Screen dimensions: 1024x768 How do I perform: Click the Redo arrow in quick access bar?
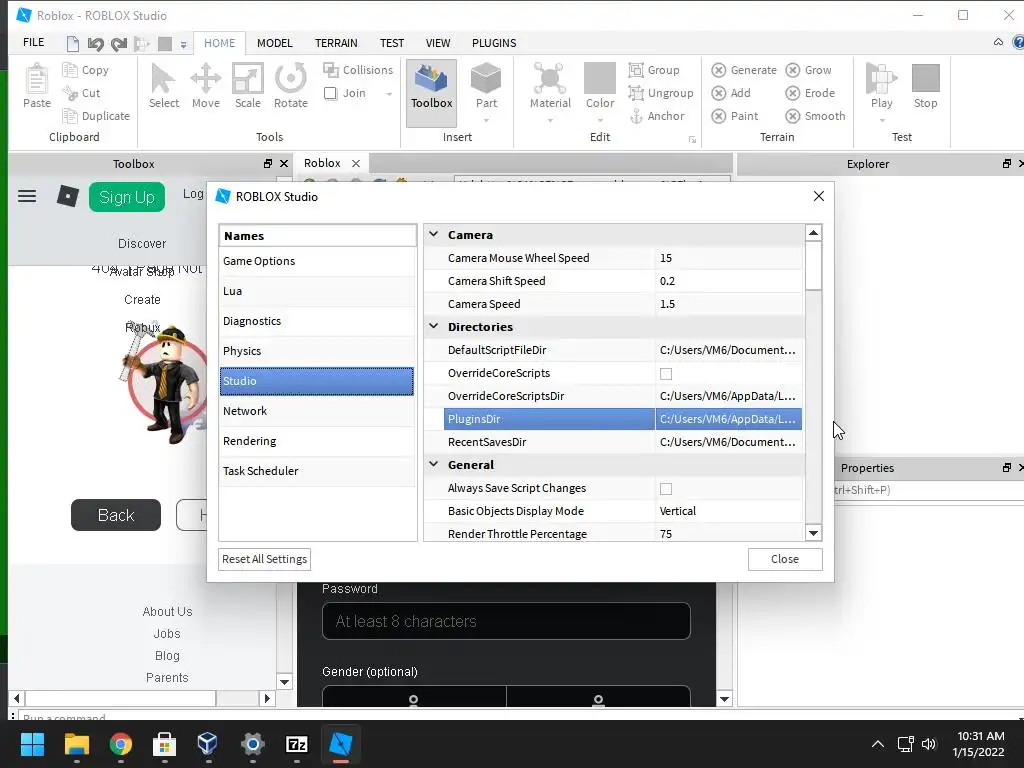point(118,44)
